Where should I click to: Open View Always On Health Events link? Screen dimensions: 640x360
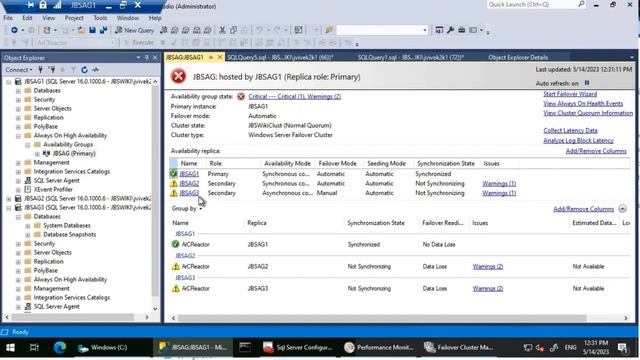click(x=583, y=103)
